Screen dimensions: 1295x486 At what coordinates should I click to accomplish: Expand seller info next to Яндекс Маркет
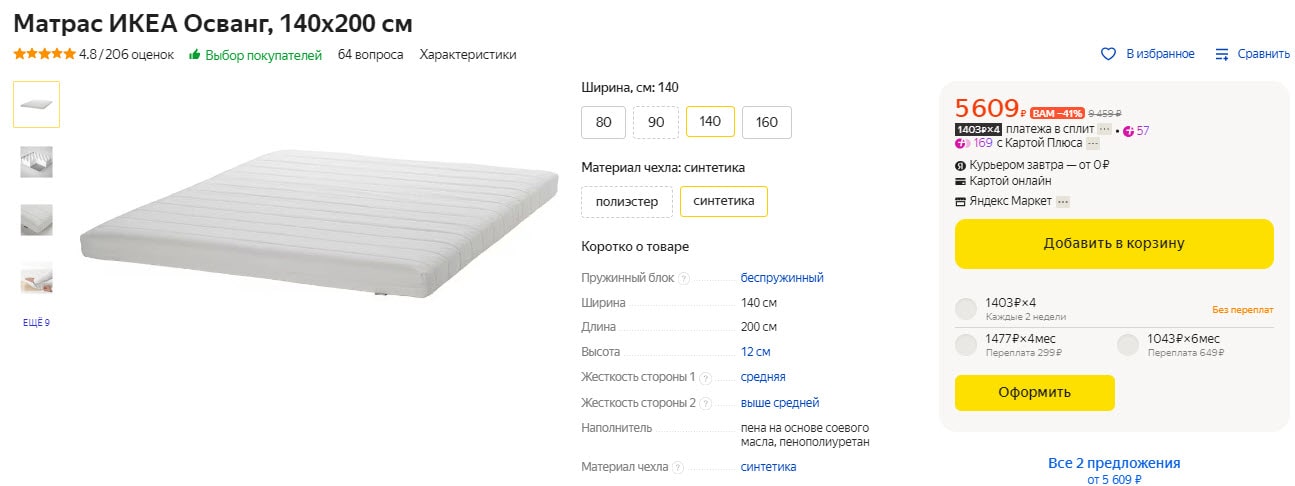tap(1062, 201)
